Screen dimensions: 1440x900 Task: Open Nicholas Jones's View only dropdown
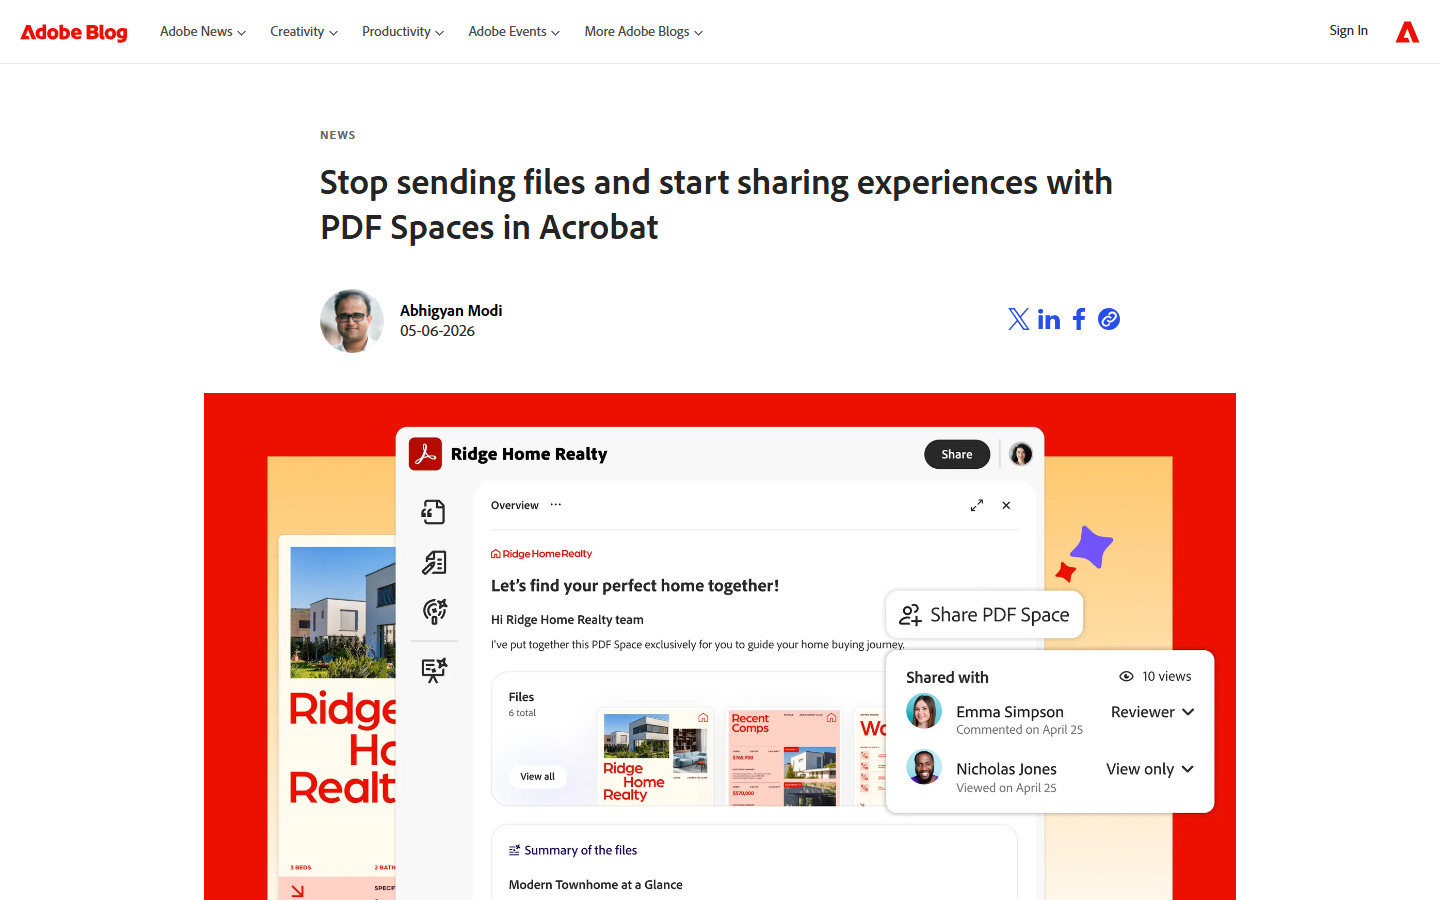[1150, 769]
